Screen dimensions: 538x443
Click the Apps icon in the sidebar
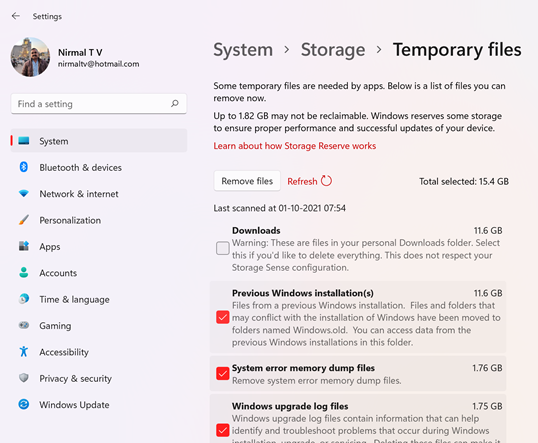[24, 246]
